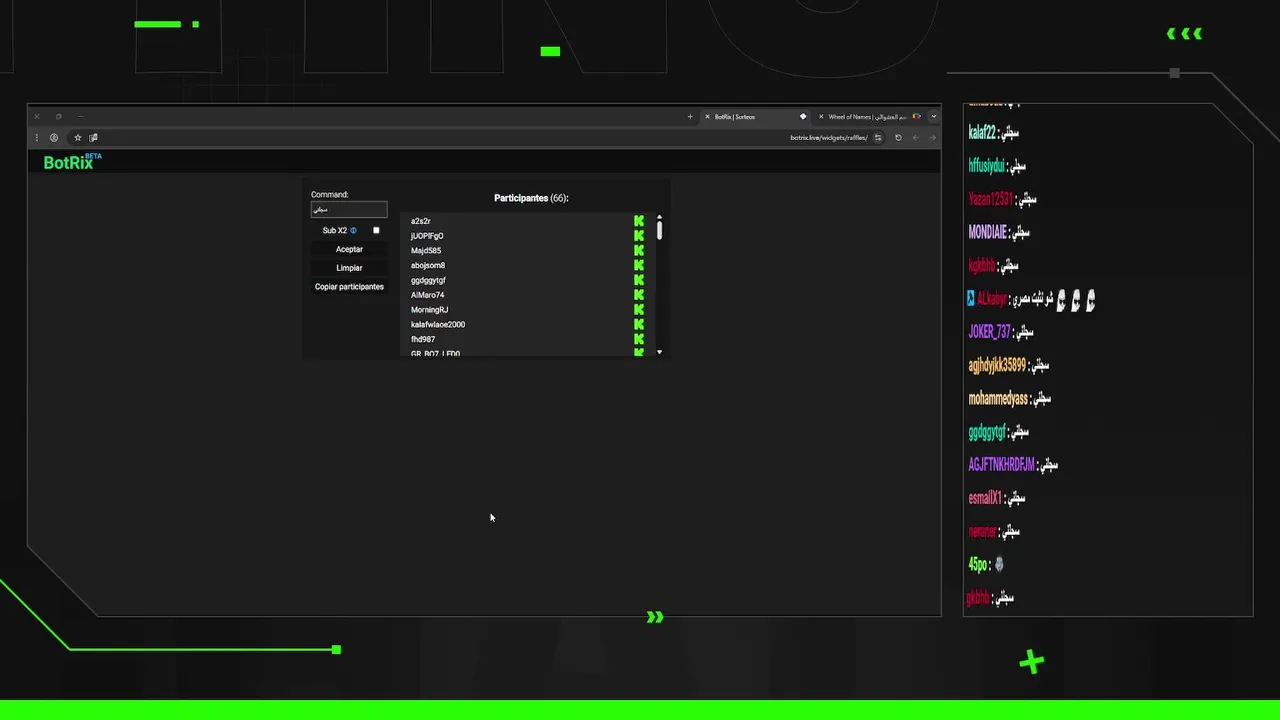Click chat username JOKER_737
The image size is (1280, 720).
(x=990, y=332)
